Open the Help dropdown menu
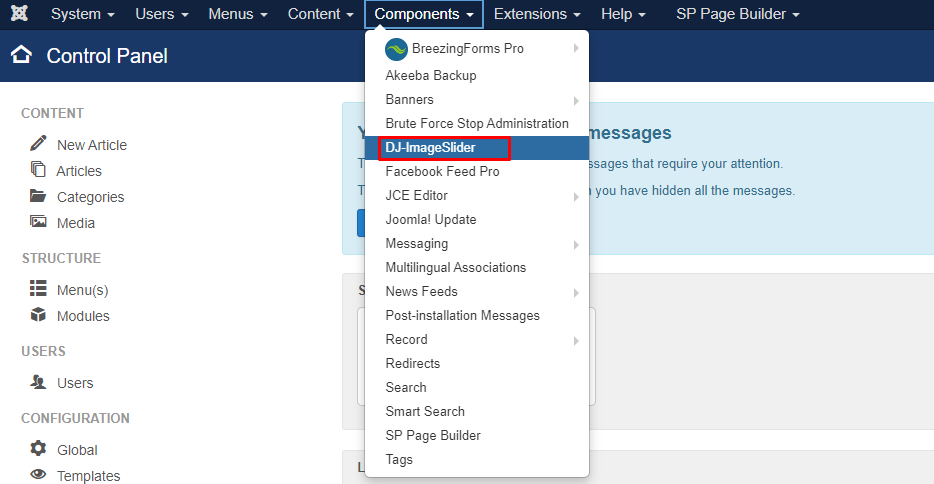Viewport: 934px width, 484px height. point(623,14)
